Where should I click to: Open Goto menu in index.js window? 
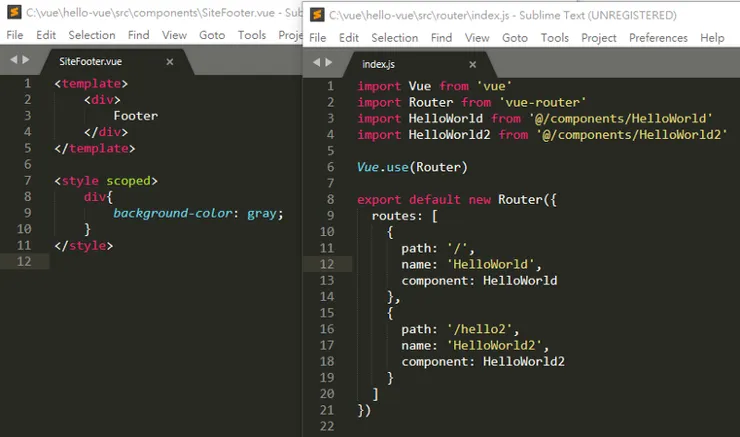(515, 38)
